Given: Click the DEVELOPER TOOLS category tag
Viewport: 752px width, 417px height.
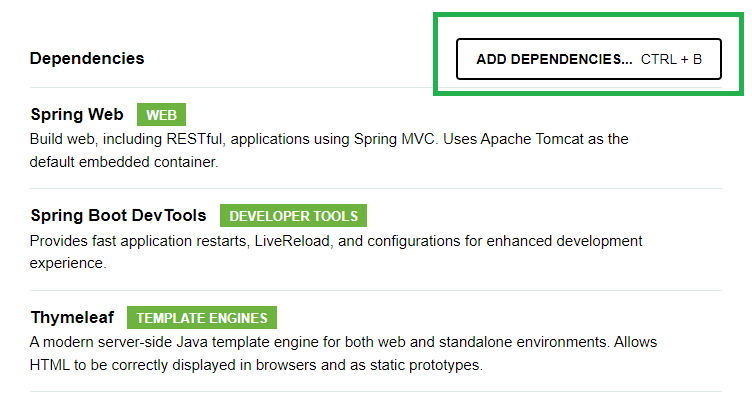Looking at the screenshot, I should pos(294,215).
